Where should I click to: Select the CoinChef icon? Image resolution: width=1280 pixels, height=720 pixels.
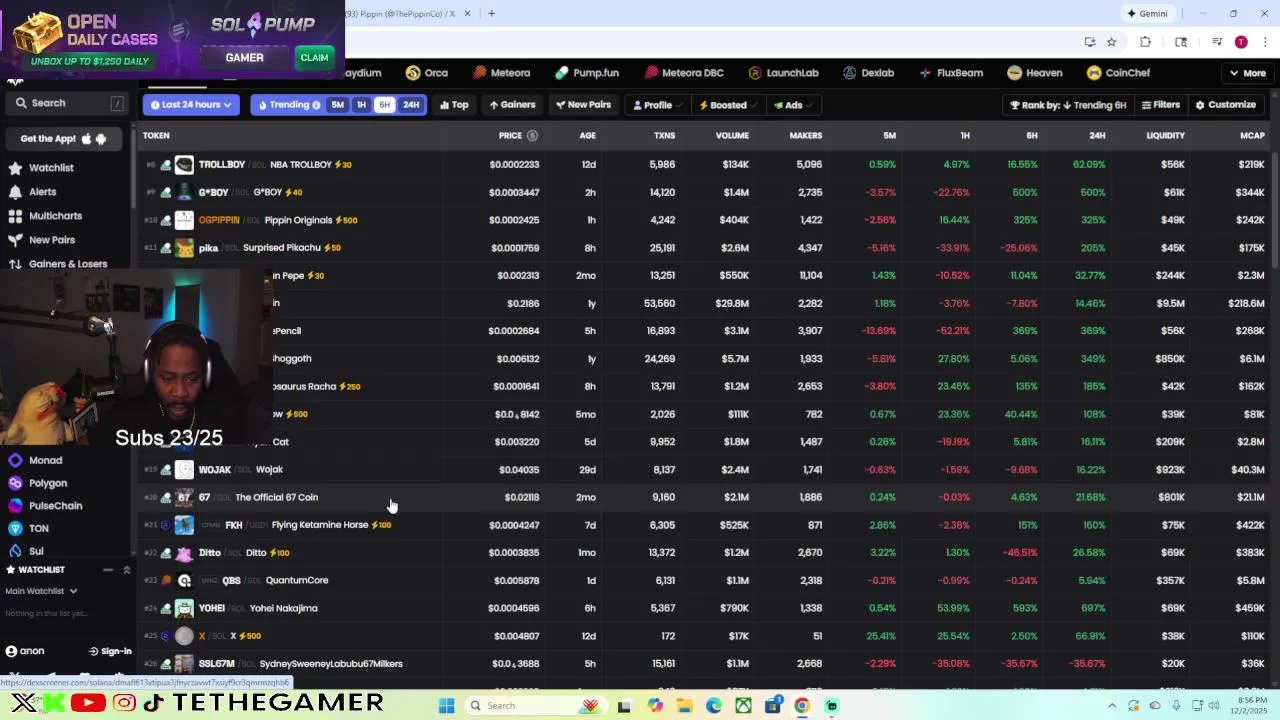[1094, 73]
